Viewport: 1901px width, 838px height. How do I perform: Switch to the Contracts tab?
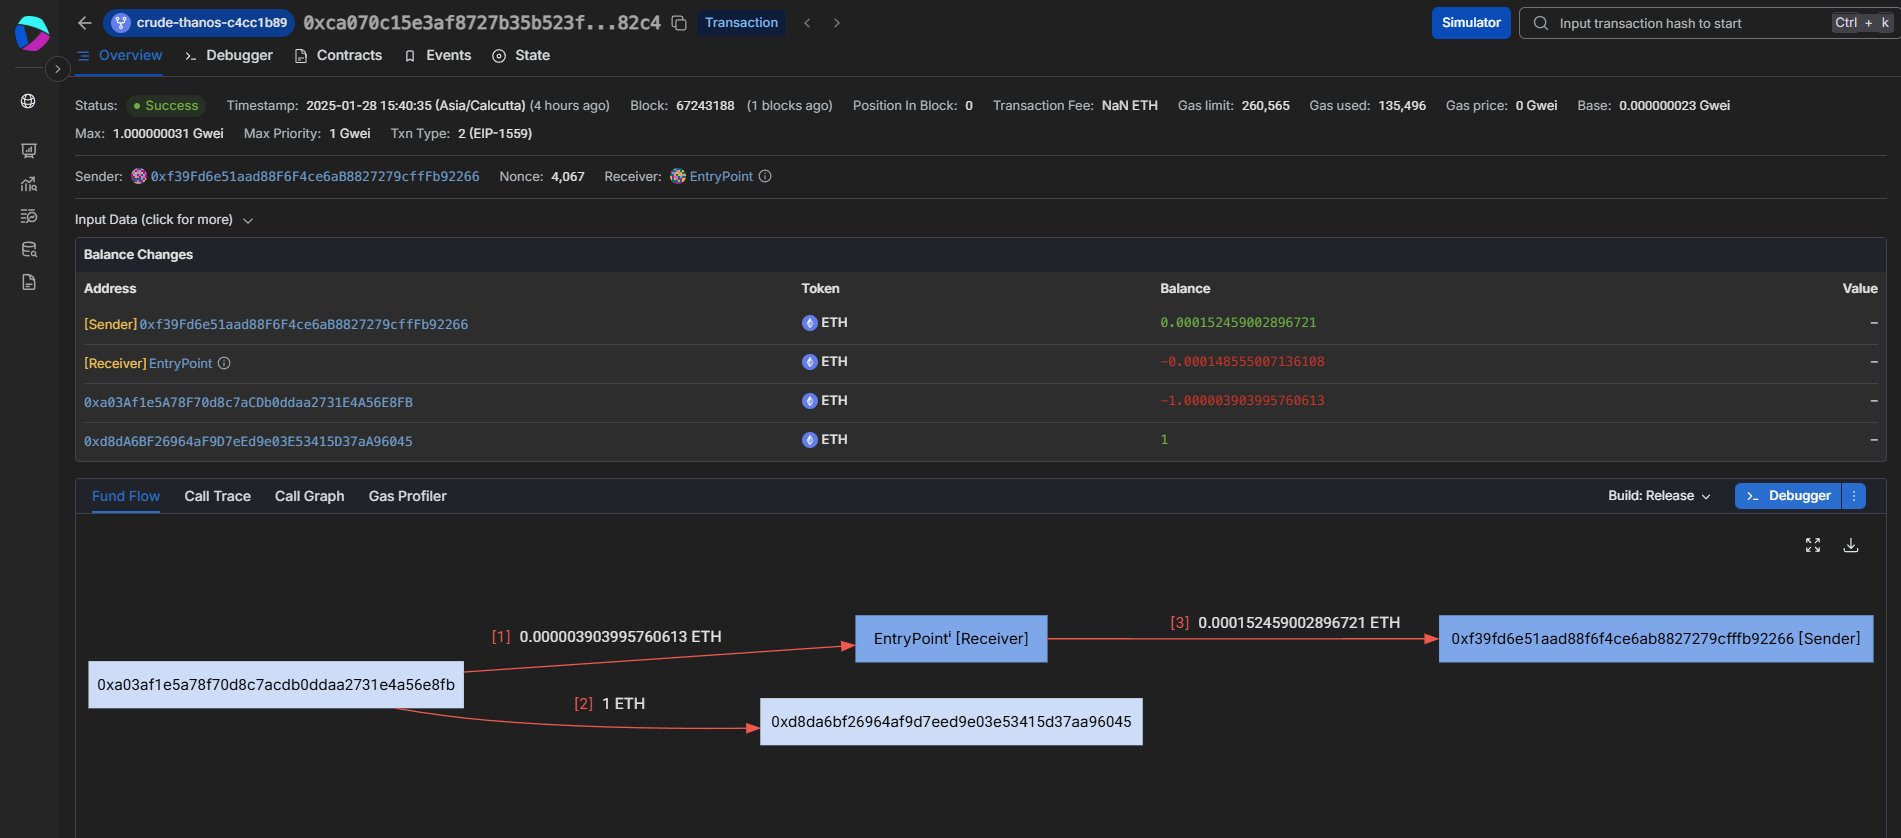339,56
